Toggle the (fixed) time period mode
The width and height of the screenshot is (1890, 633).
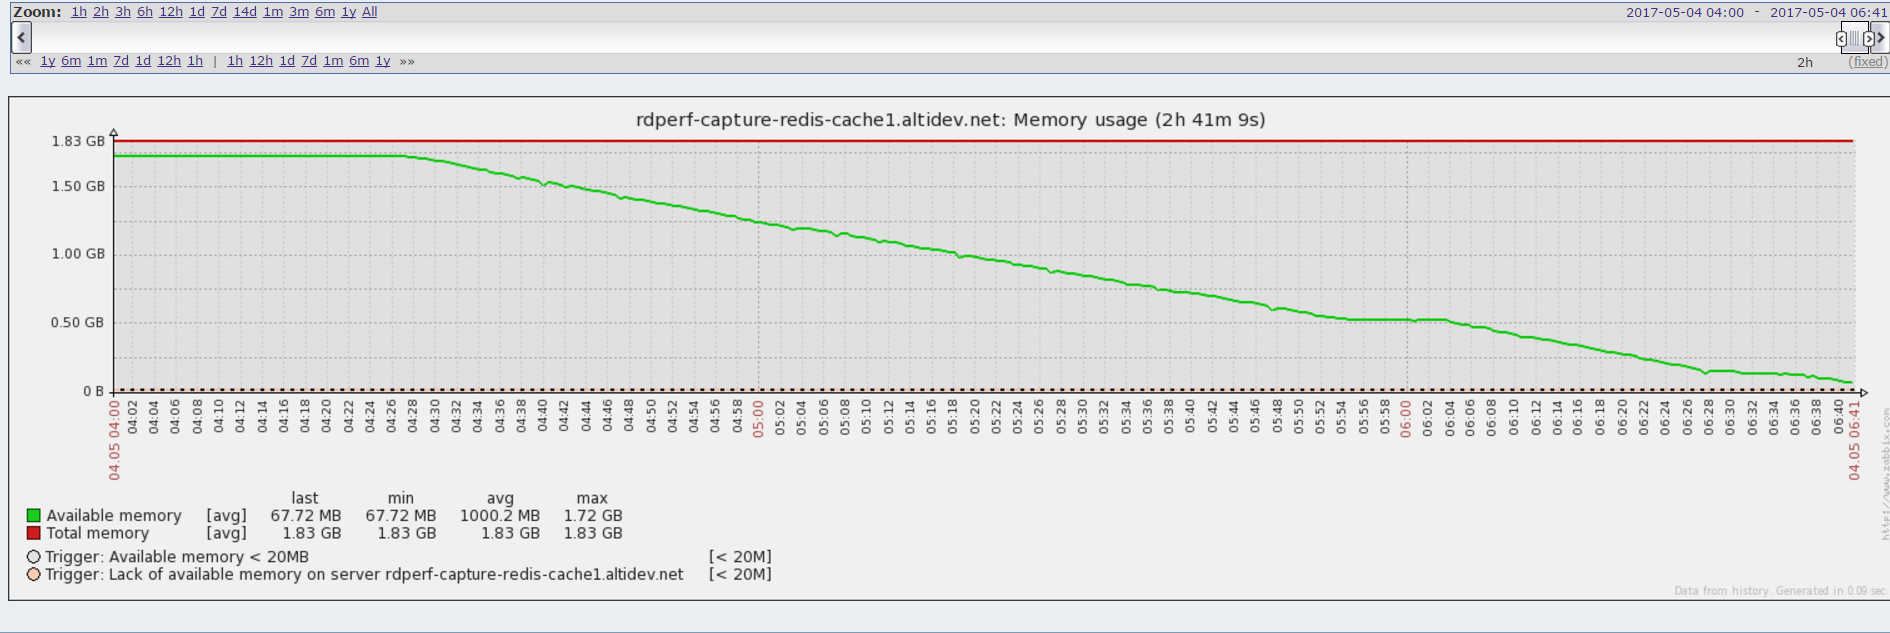[x=1867, y=62]
